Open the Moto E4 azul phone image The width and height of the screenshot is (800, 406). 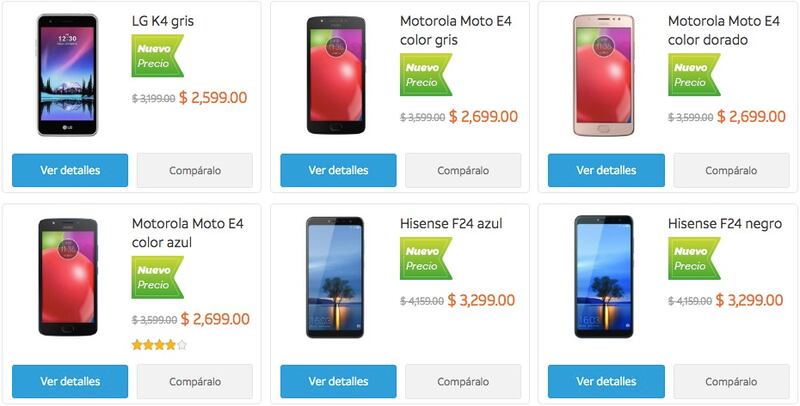67,277
